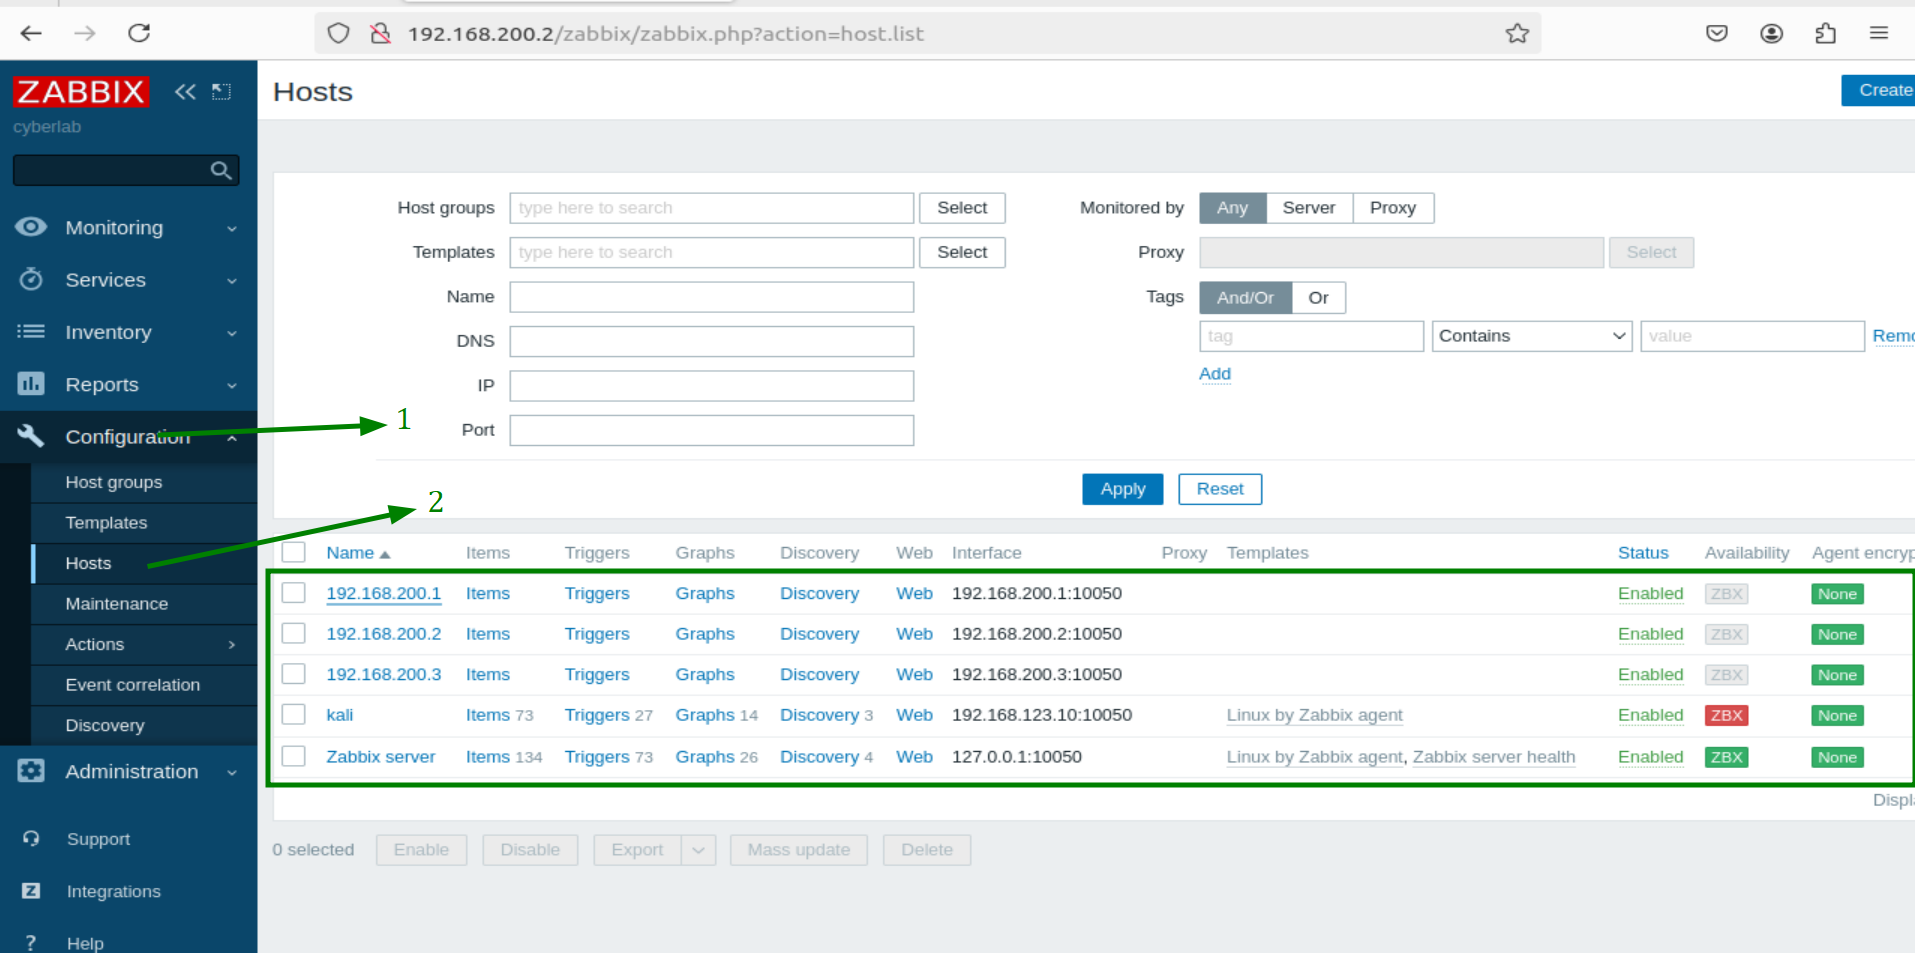Expand the Administration menu section
This screenshot has height=953, width=1915.
tap(128, 772)
